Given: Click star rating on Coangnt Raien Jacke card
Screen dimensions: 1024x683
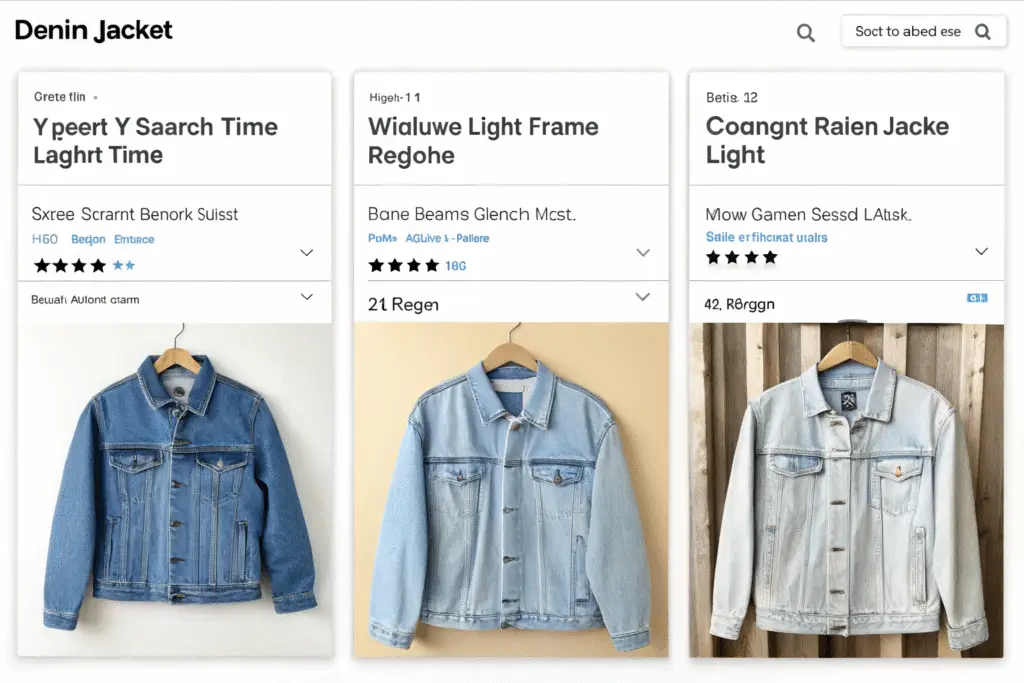Looking at the screenshot, I should (741, 258).
